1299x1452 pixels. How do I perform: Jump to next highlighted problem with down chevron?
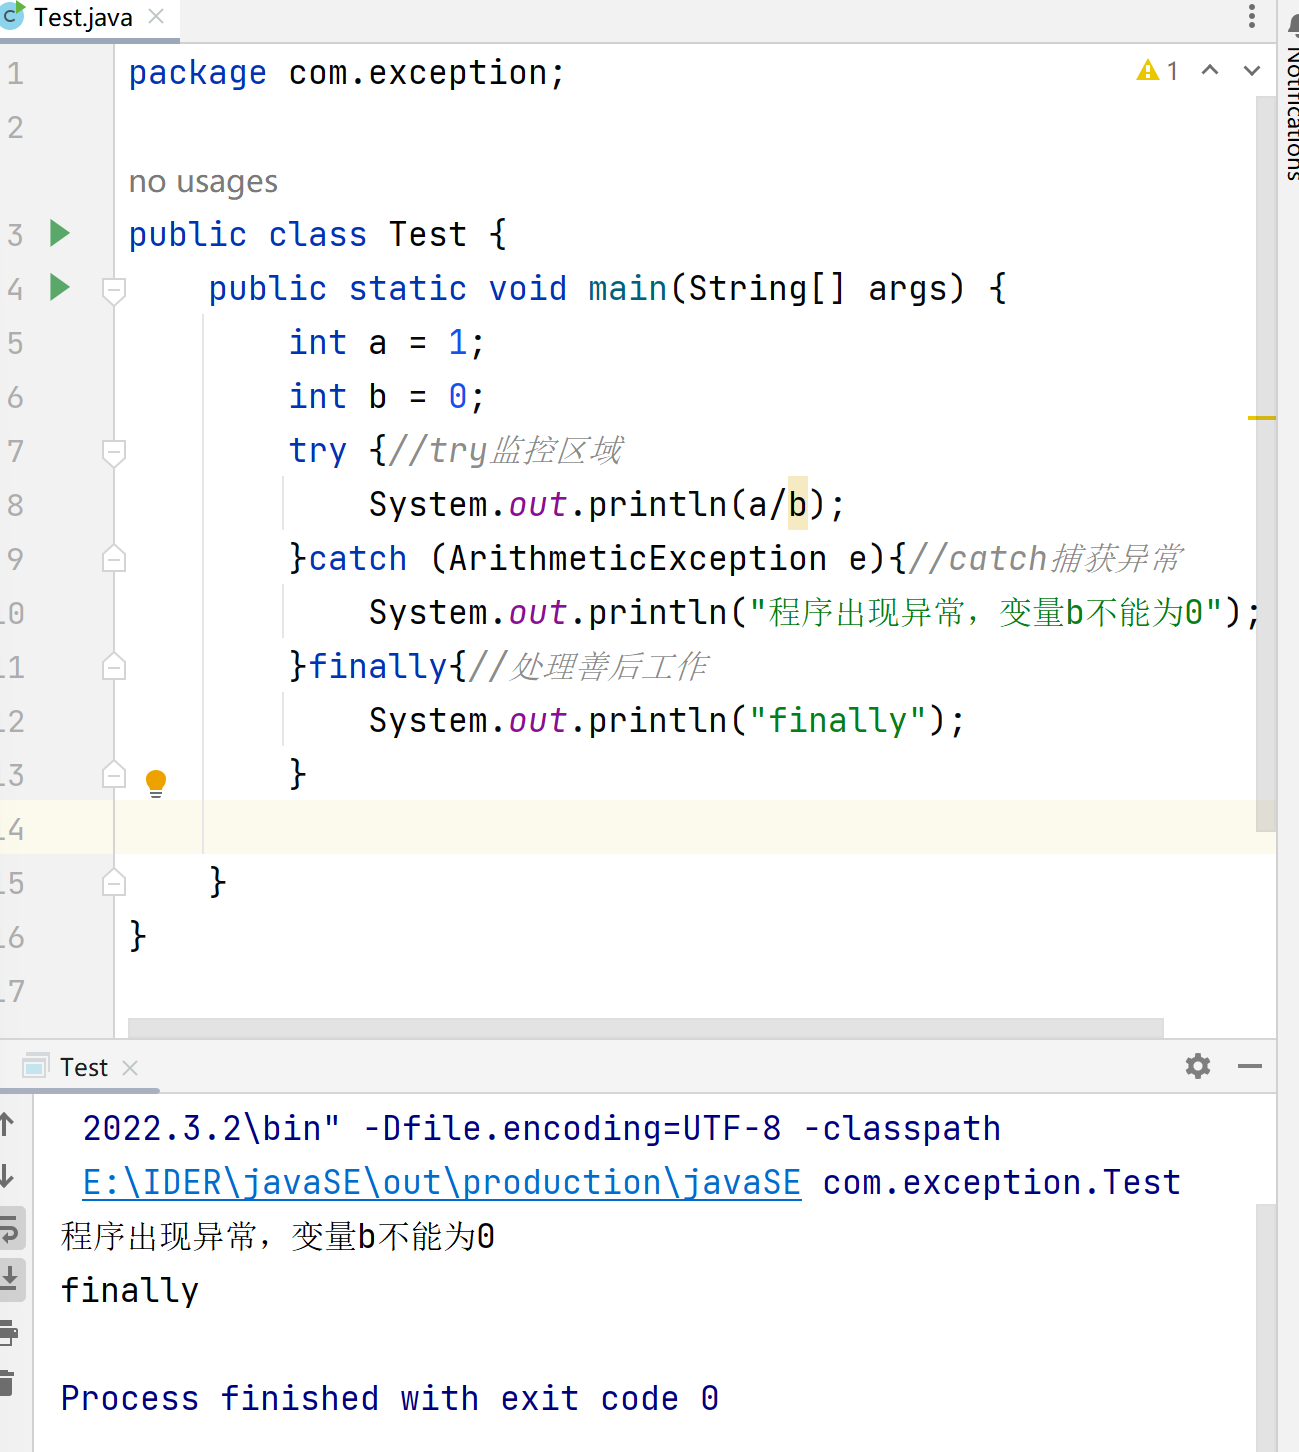tap(1252, 70)
